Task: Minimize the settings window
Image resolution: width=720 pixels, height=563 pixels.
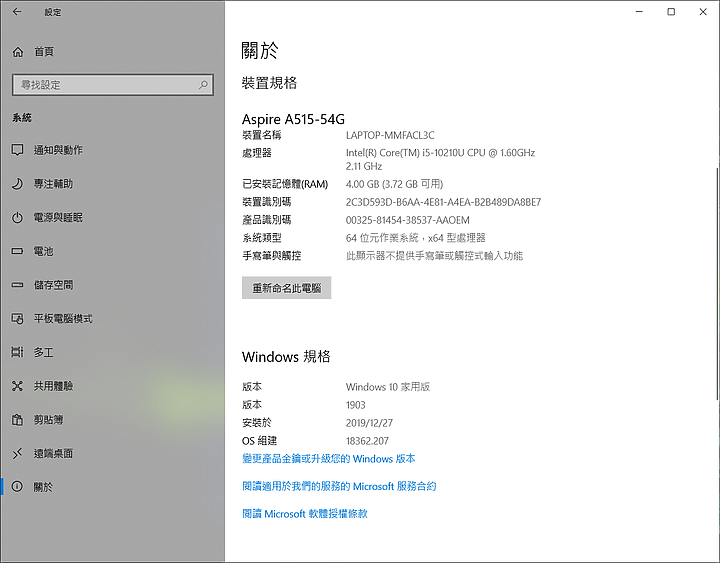Action: tap(639, 12)
